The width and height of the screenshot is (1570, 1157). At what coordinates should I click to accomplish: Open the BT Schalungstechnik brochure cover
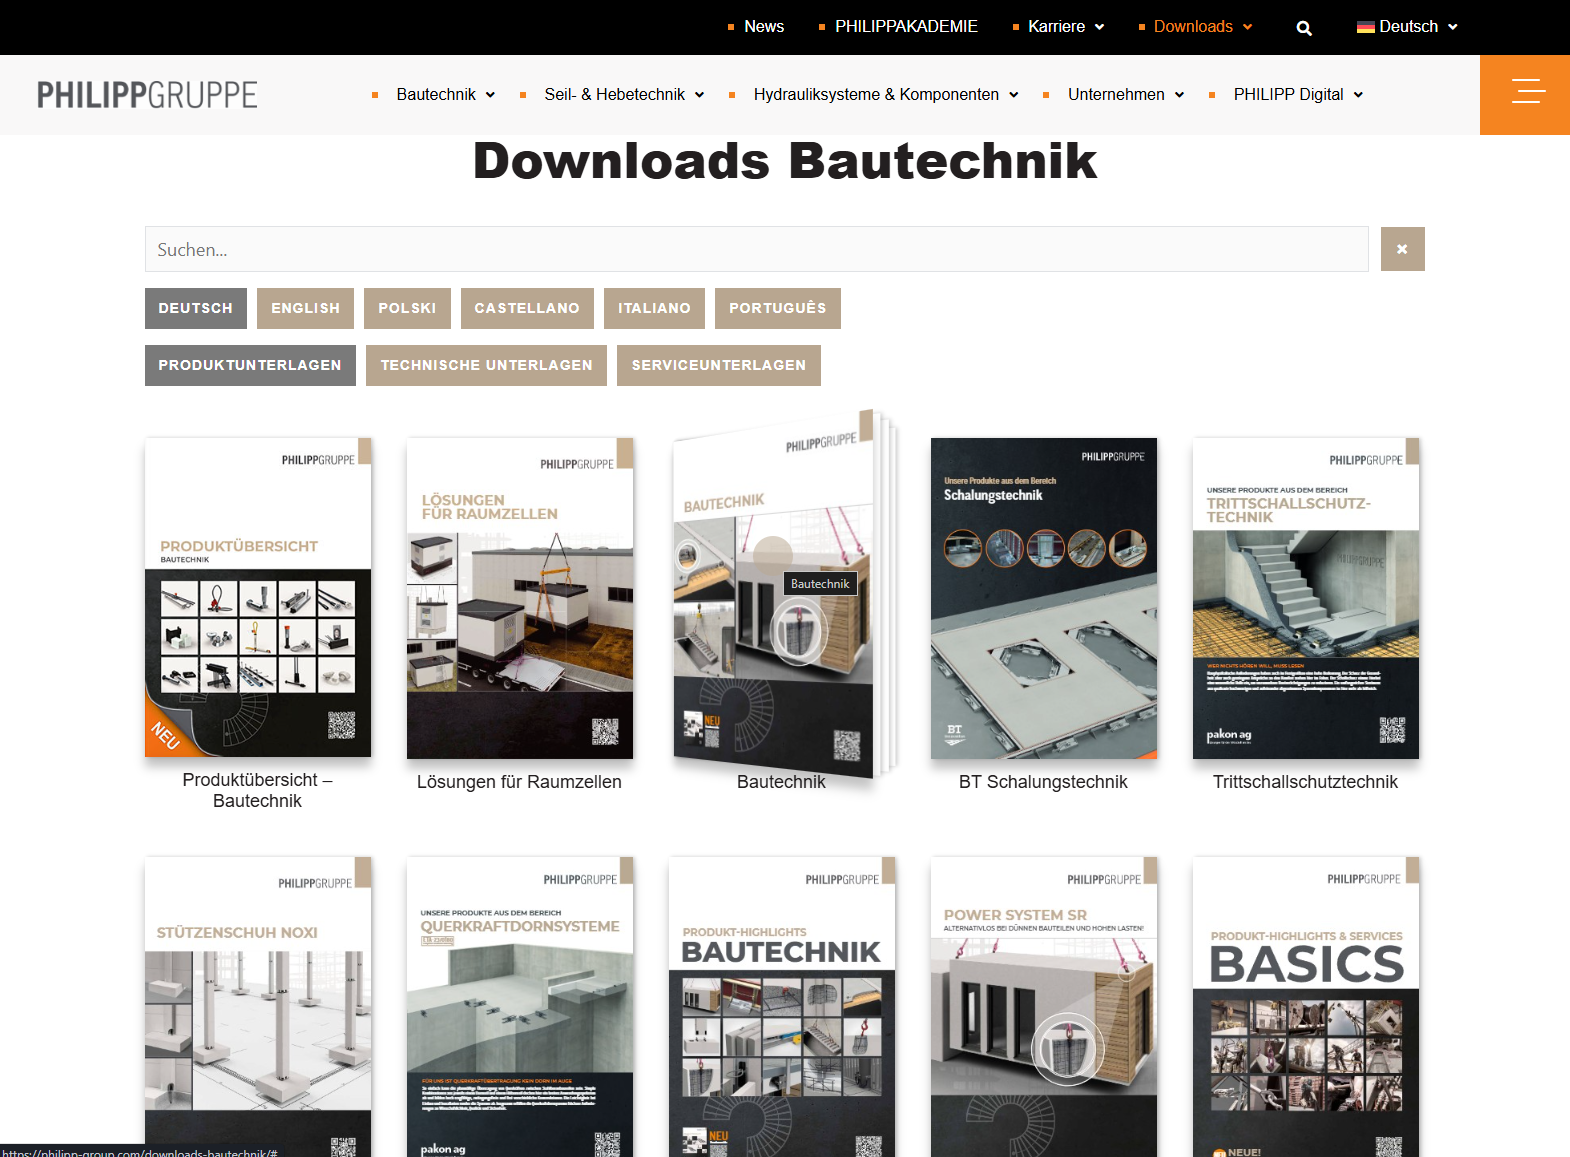point(1043,598)
